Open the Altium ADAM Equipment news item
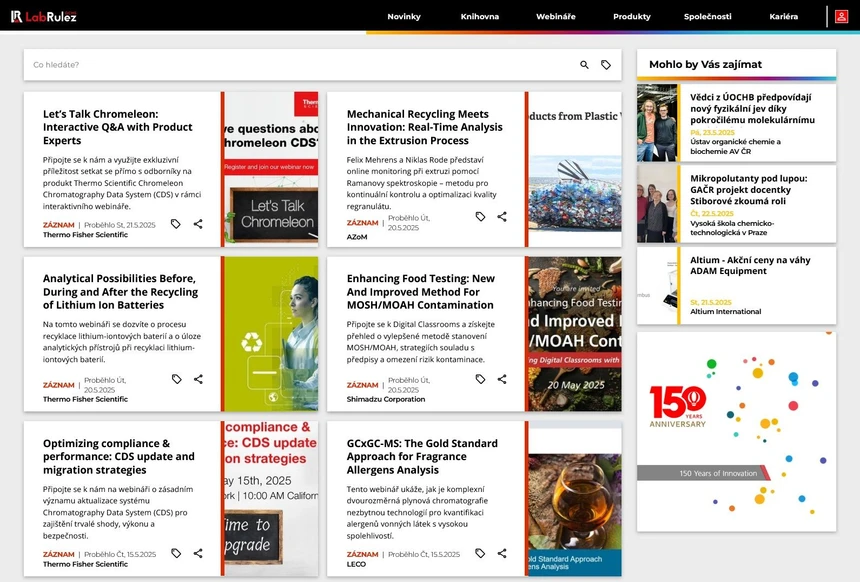The image size is (860, 582). [x=750, y=266]
